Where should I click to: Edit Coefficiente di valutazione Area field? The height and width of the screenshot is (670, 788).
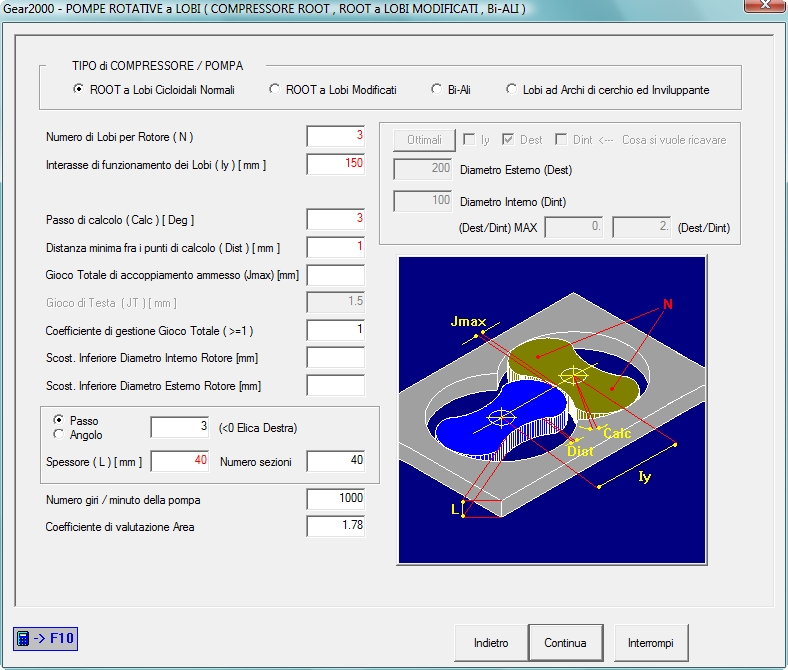(x=336, y=526)
